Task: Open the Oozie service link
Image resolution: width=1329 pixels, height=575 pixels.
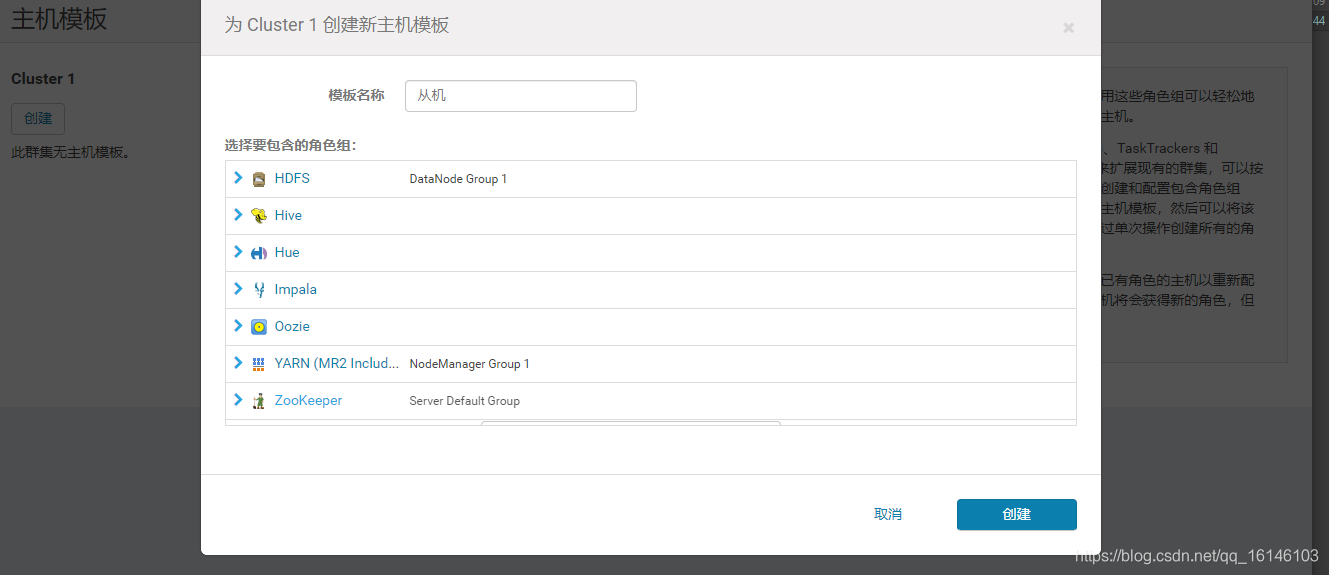Action: (x=292, y=326)
